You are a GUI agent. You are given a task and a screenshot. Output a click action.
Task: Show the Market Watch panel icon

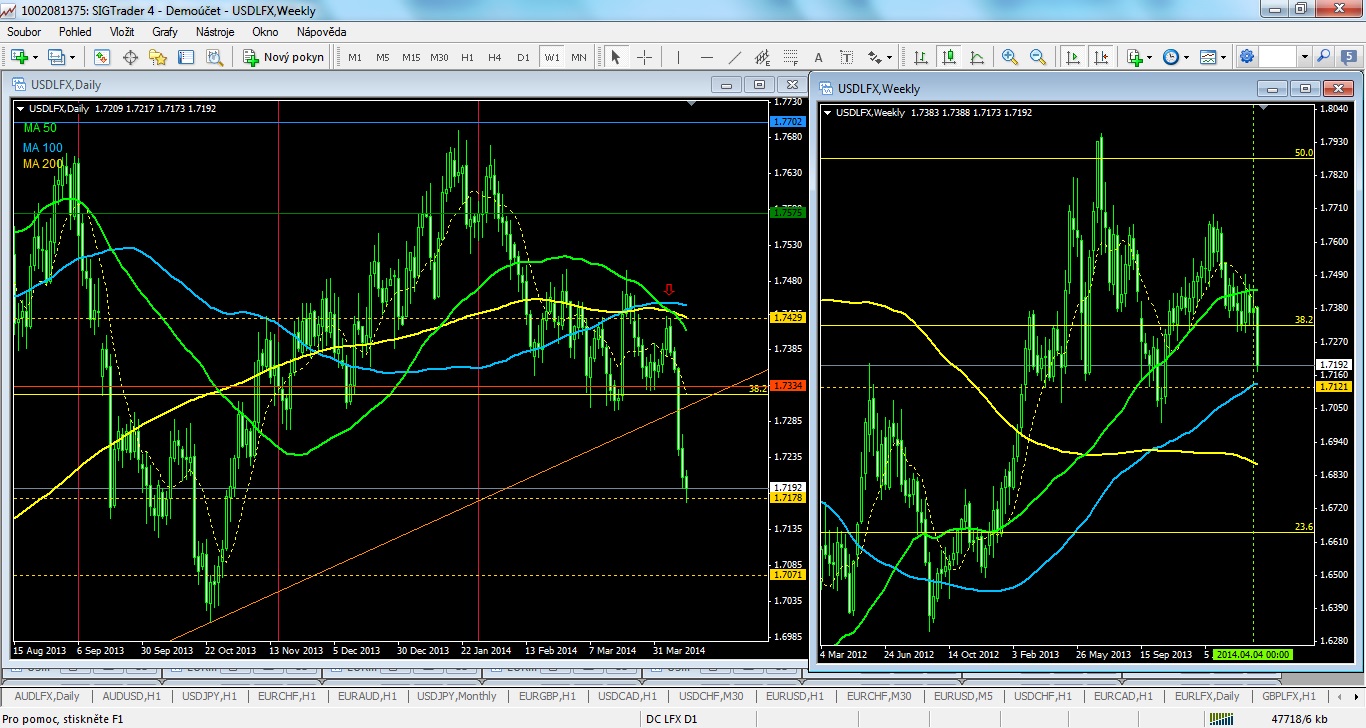pos(102,57)
